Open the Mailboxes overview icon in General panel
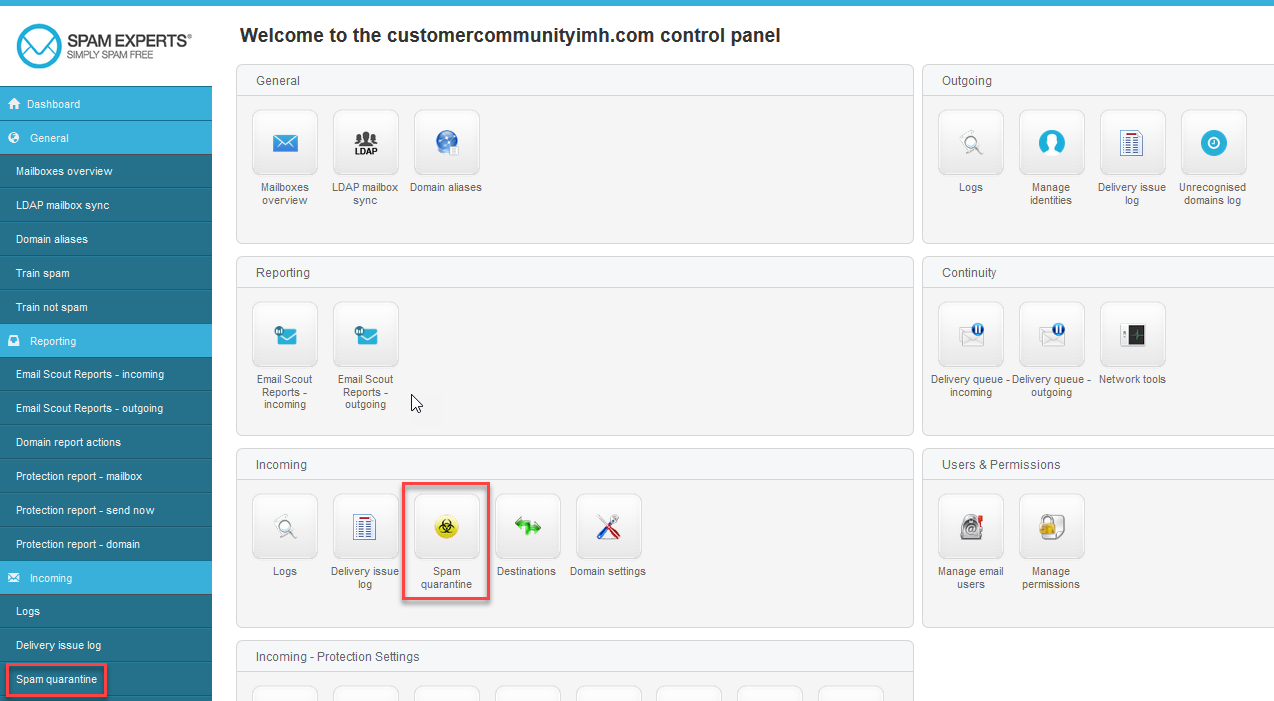The image size is (1274, 701). pyautogui.click(x=285, y=143)
